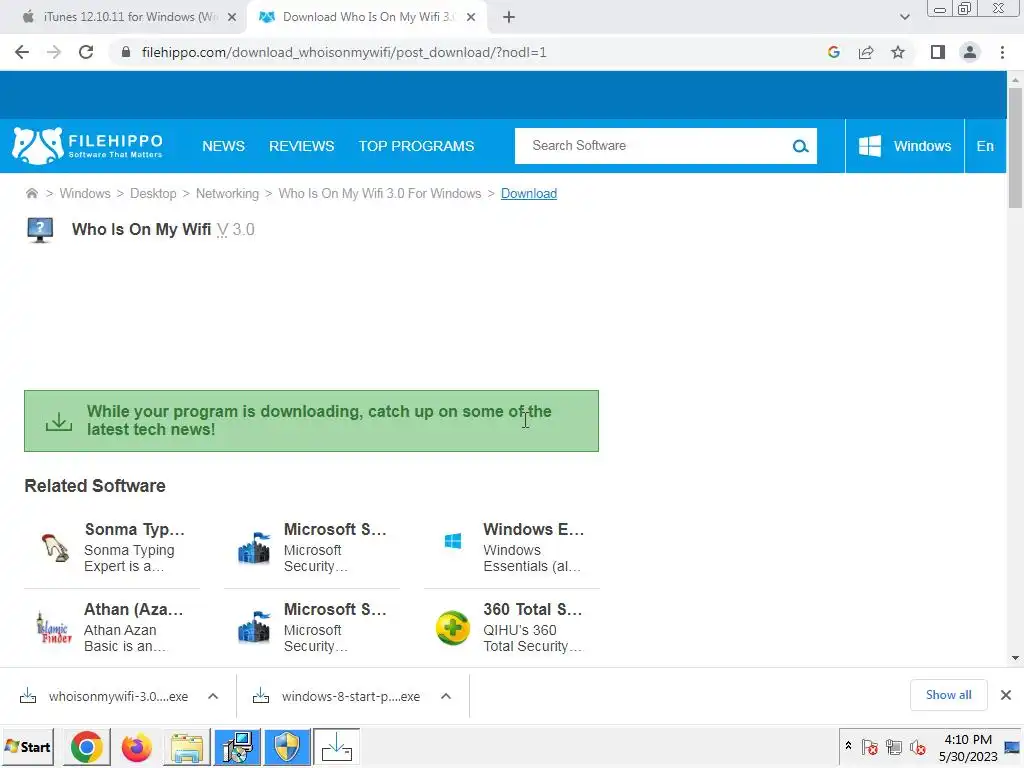Image resolution: width=1024 pixels, height=768 pixels.
Task: Click the security shield taskbar icon
Action: pyautogui.click(x=287, y=746)
